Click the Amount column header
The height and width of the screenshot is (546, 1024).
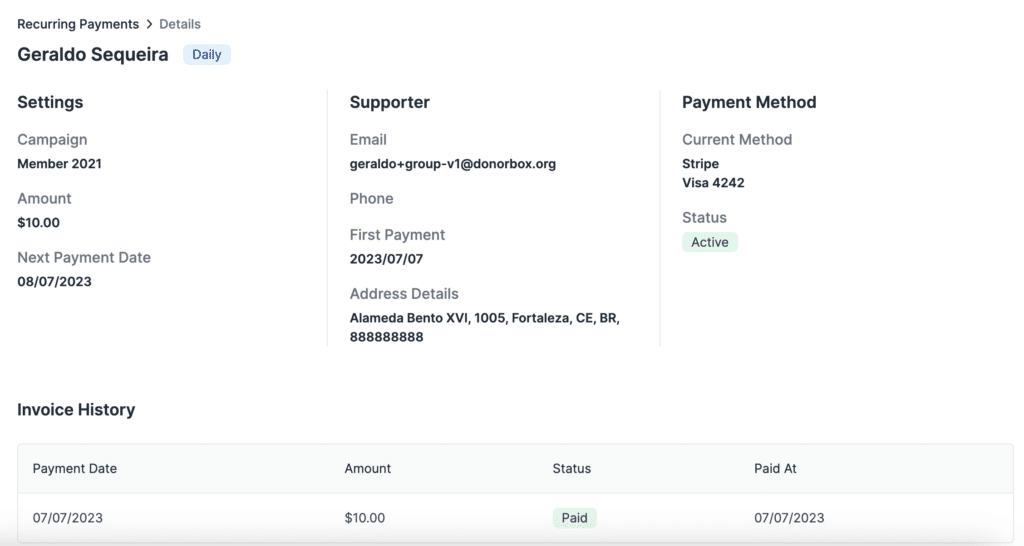pos(368,468)
